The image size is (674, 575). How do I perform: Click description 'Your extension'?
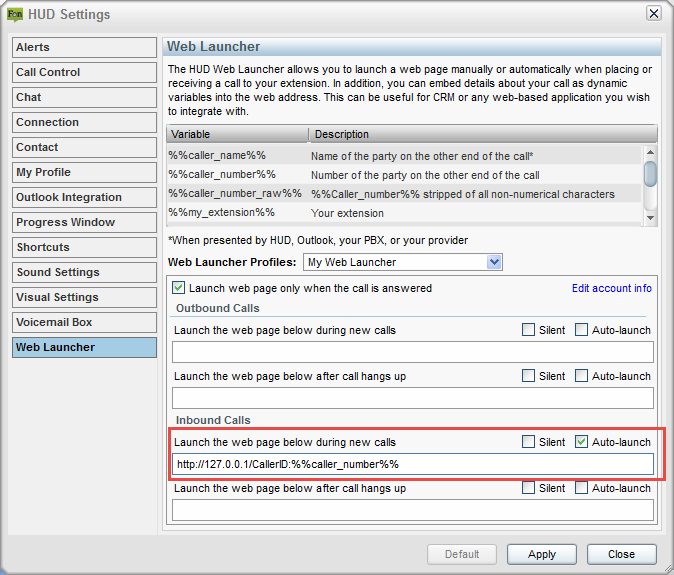pos(347,213)
